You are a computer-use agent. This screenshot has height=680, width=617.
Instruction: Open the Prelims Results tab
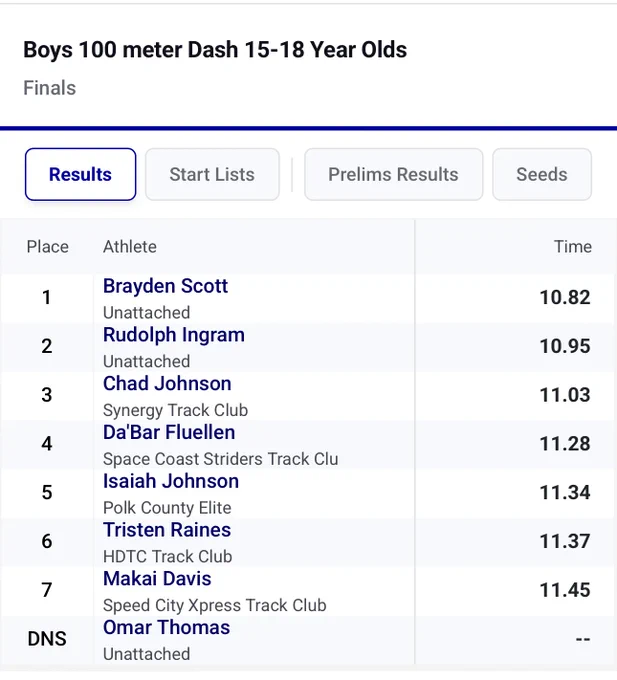click(393, 174)
